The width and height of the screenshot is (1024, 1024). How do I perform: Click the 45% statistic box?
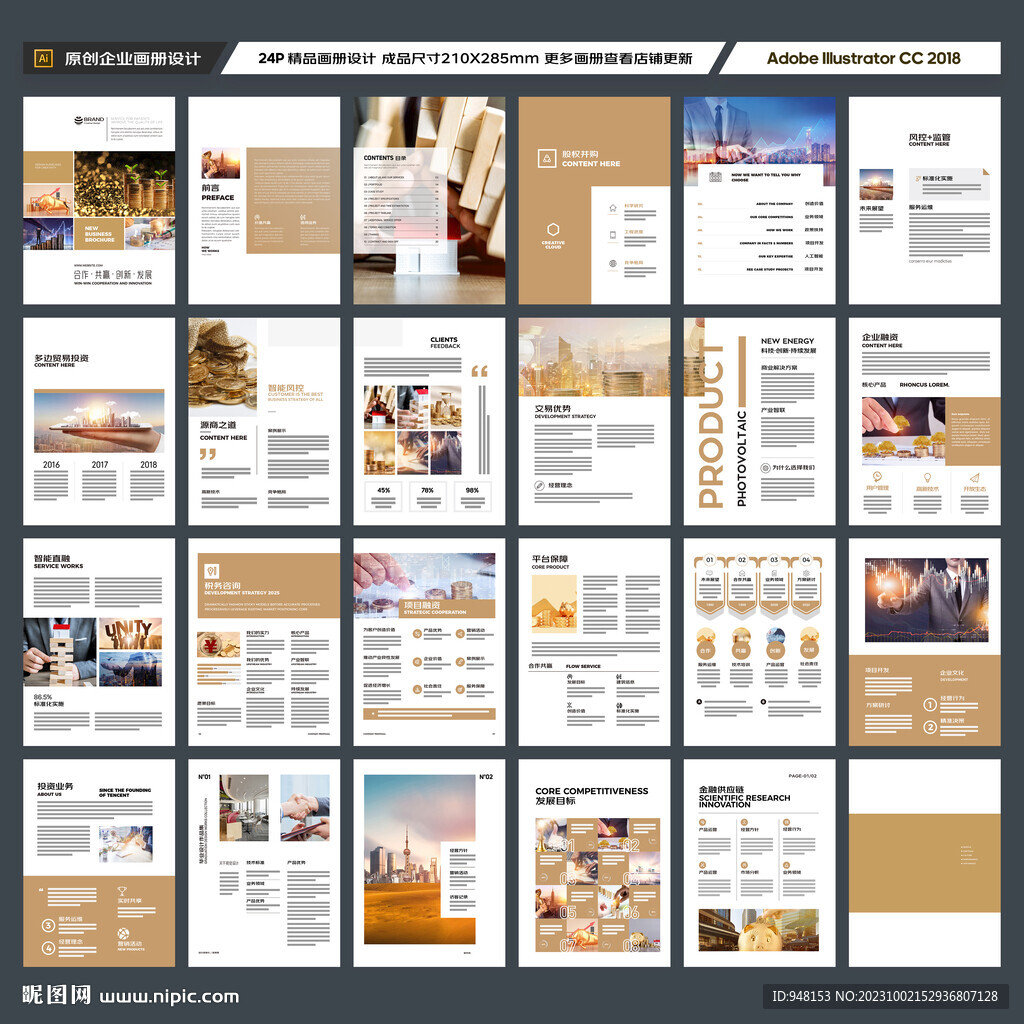[x=383, y=496]
